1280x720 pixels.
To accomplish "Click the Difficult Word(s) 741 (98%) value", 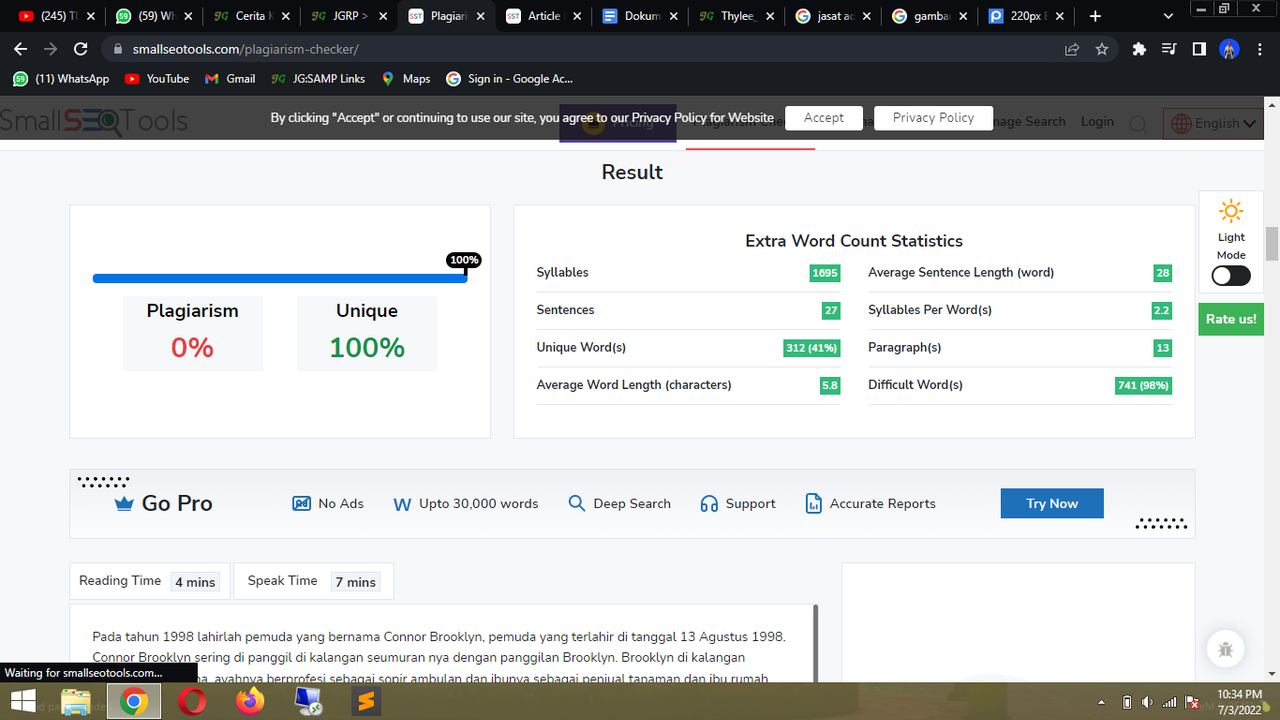I will coord(1143,385).
